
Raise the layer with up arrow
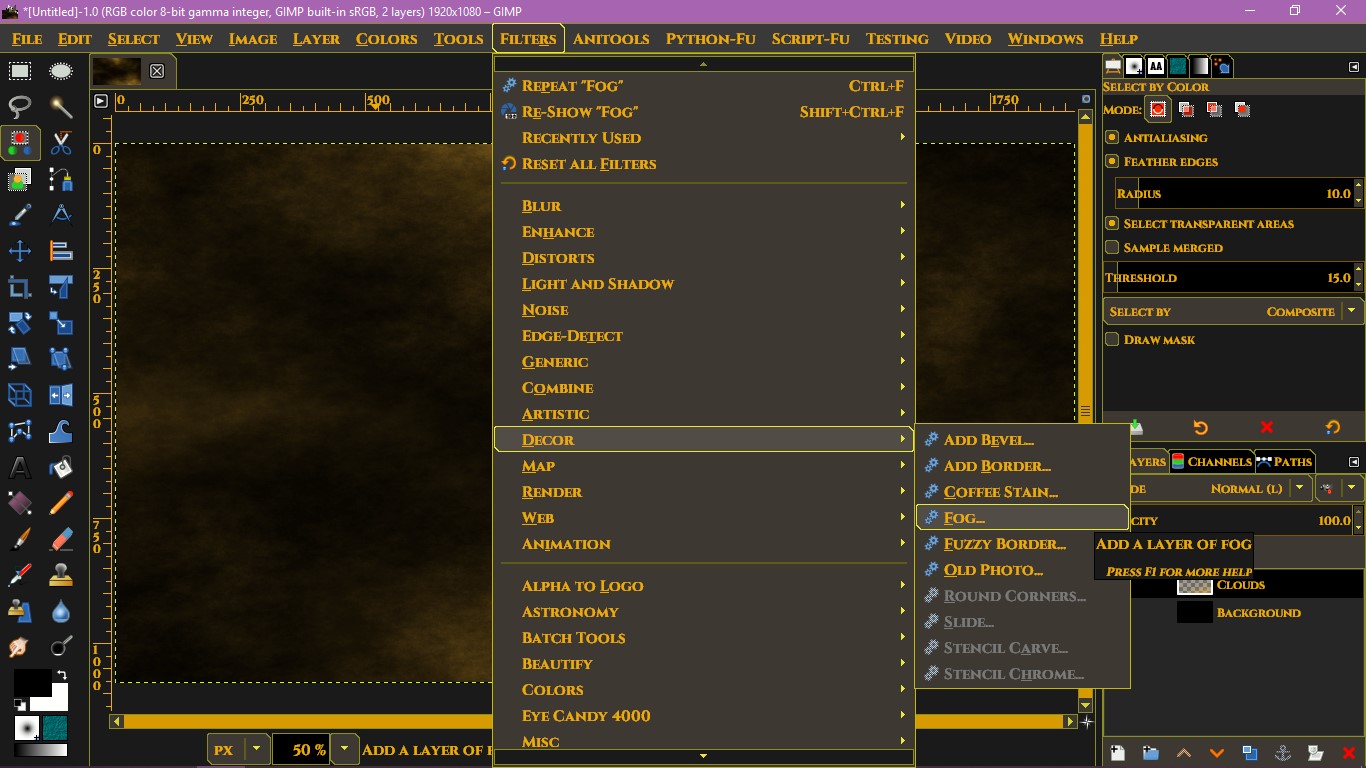point(1184,753)
